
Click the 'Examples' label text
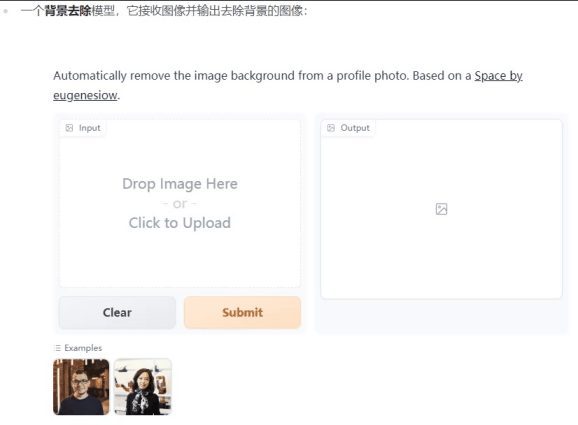(x=83, y=348)
